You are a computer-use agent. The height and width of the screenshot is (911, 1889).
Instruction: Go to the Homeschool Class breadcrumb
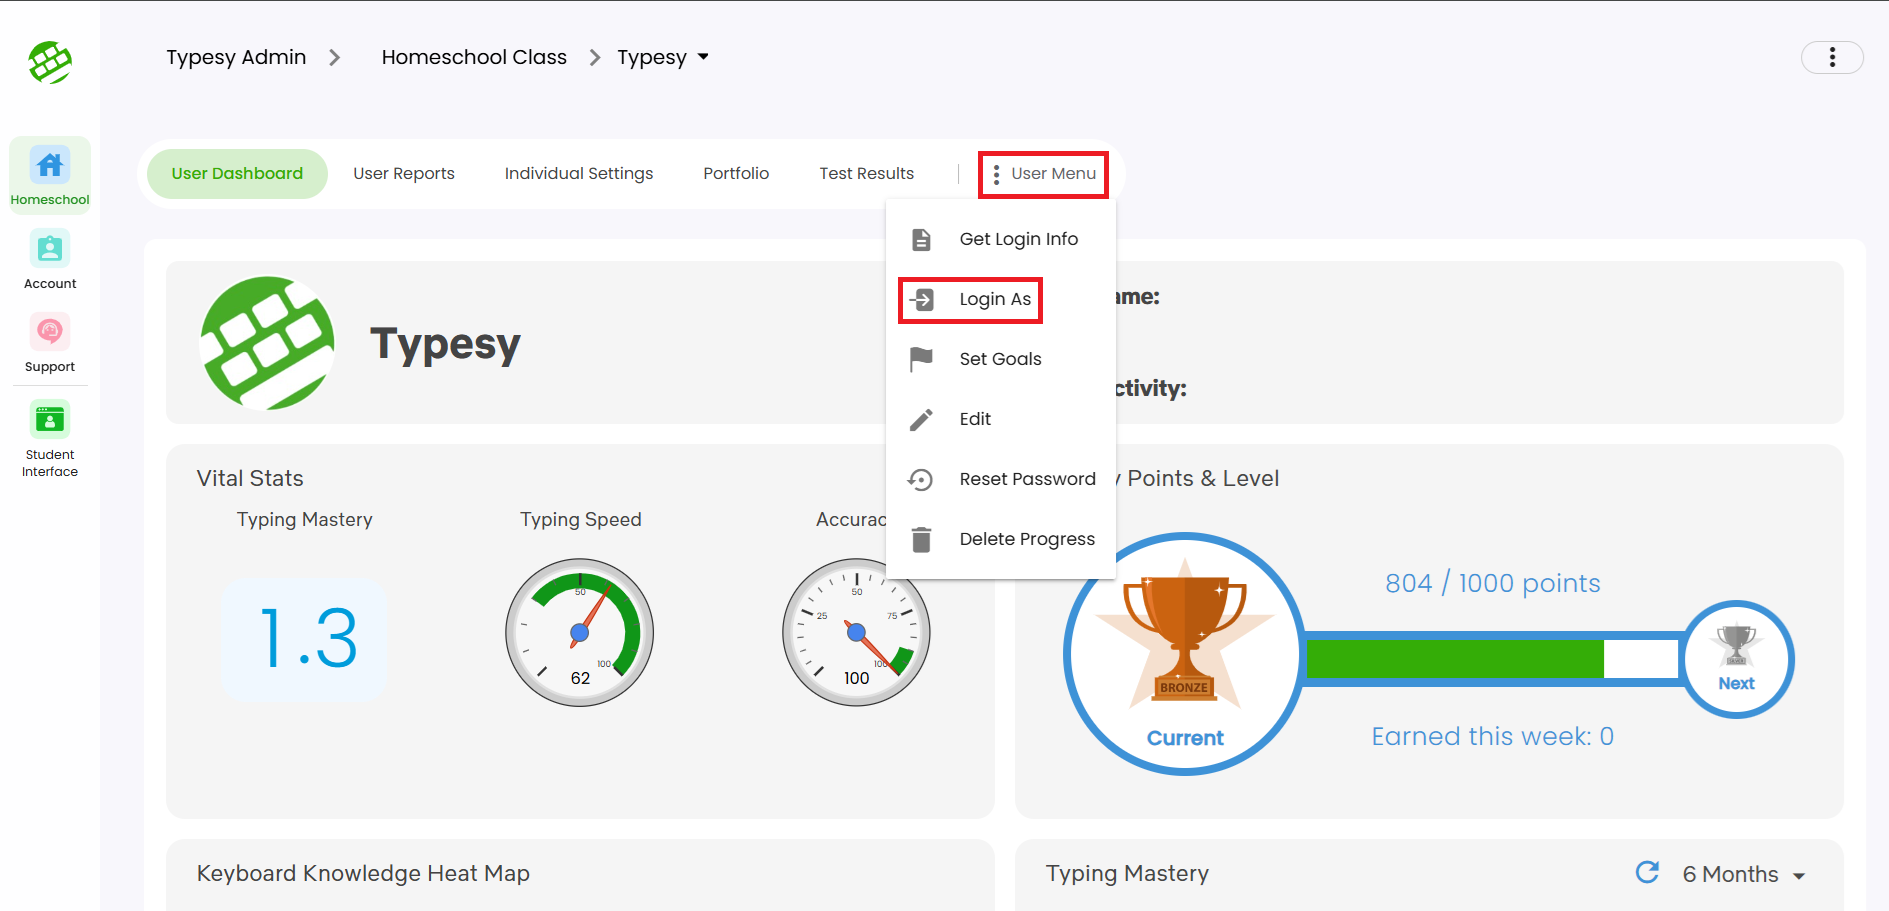(474, 57)
